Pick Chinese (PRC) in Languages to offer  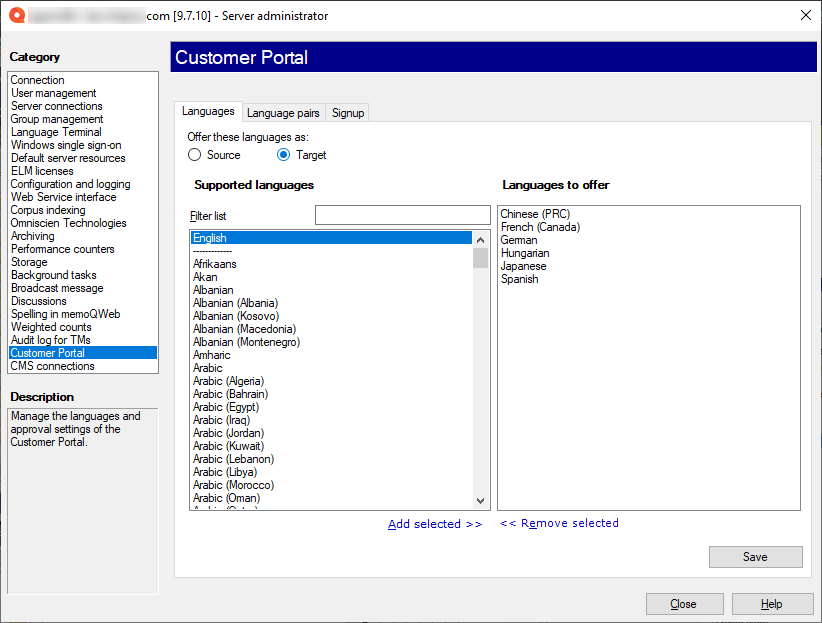[x=535, y=214]
